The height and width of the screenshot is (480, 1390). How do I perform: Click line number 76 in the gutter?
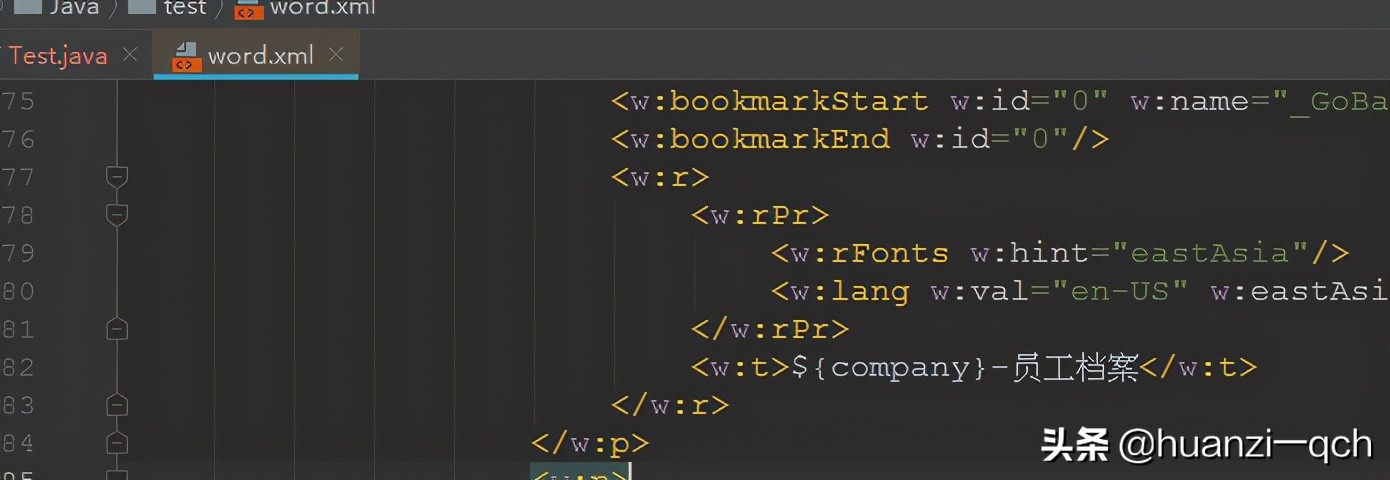[x=17, y=139]
